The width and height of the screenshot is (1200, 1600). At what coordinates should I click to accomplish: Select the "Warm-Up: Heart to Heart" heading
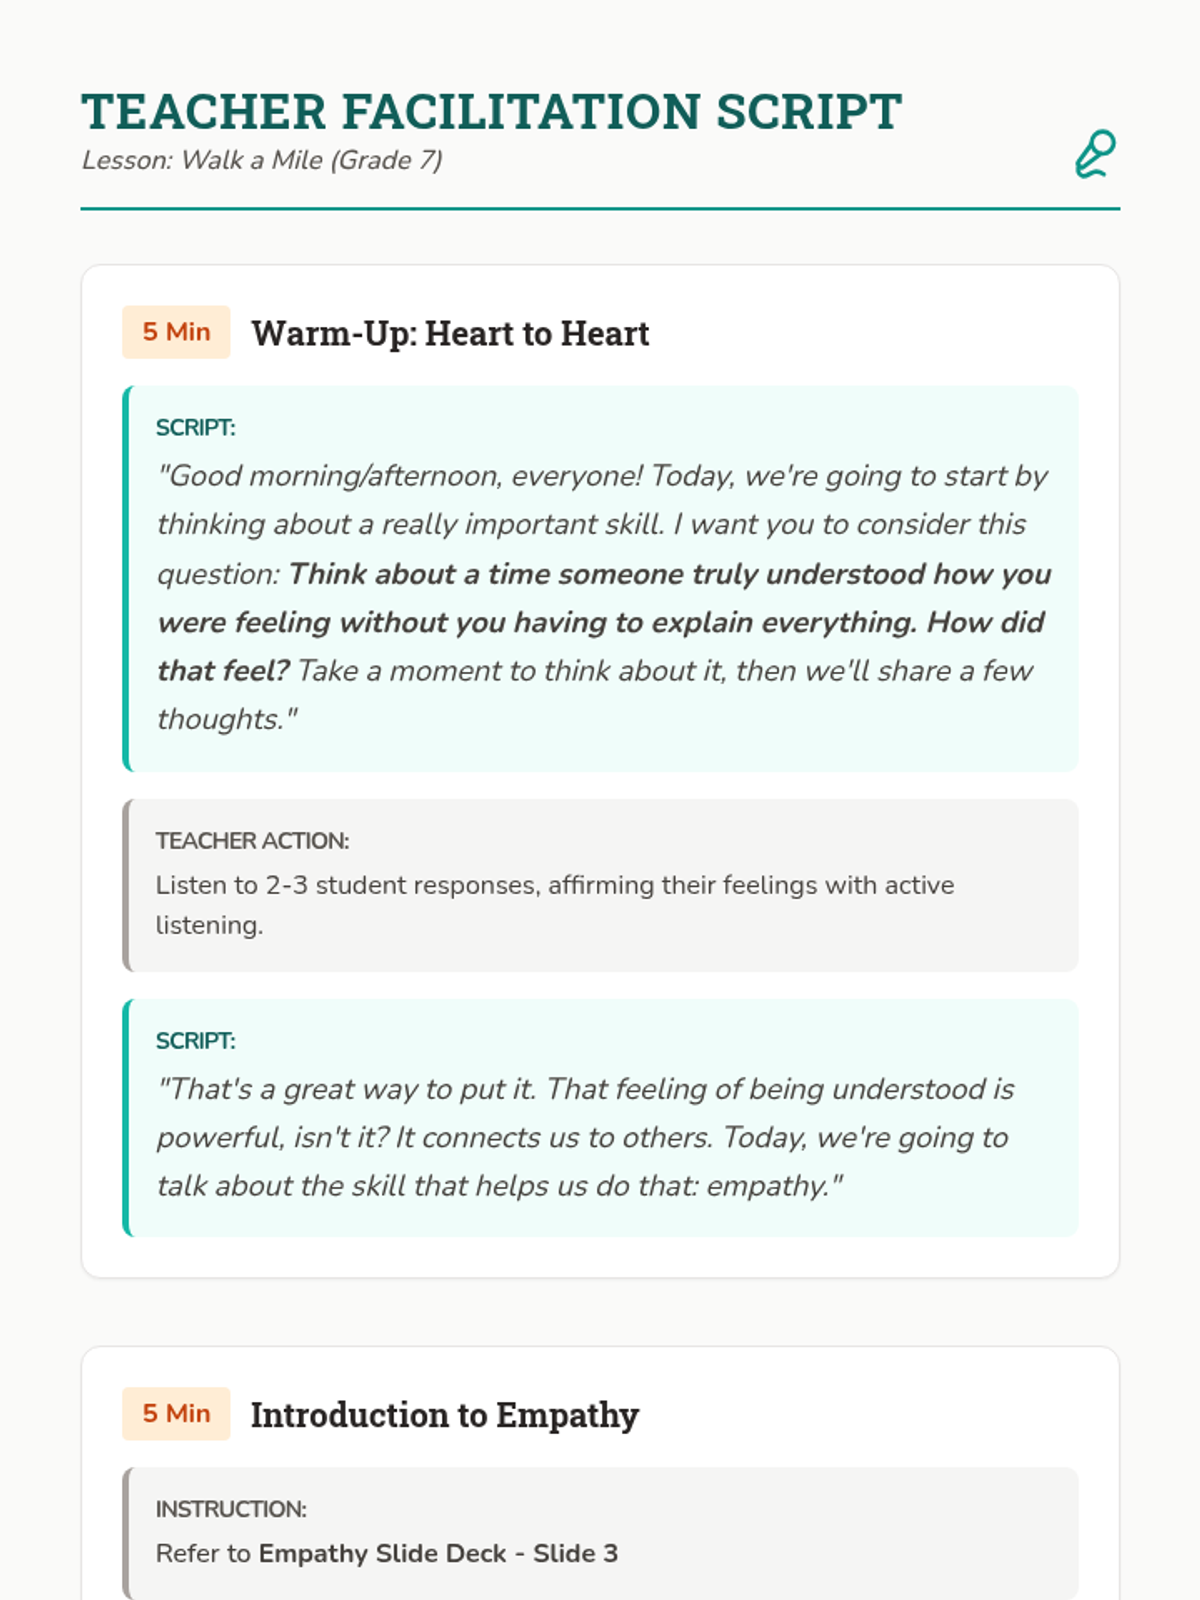(450, 333)
